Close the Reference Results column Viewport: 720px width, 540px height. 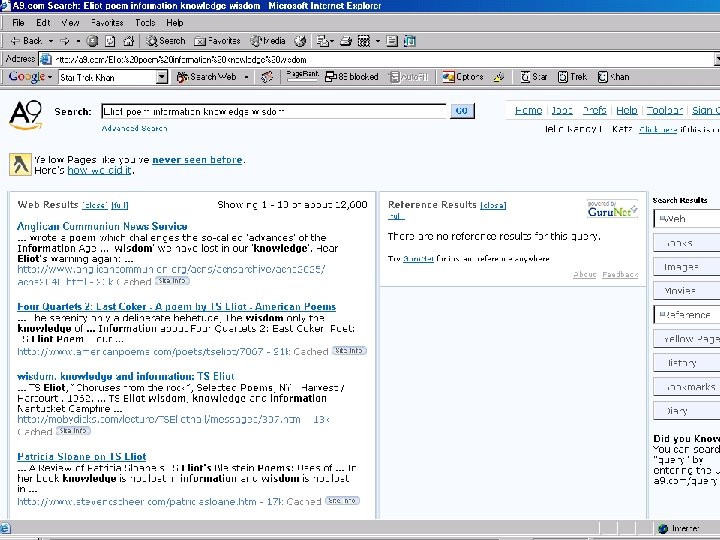493,205
